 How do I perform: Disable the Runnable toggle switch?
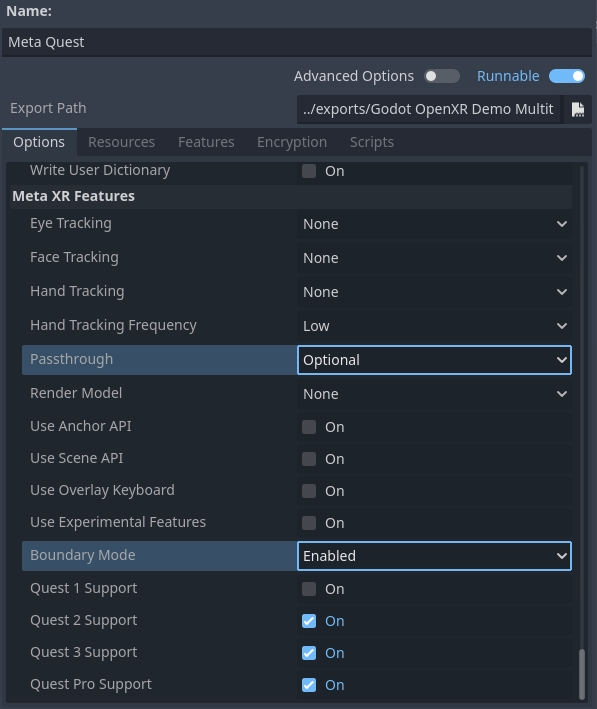pyautogui.click(x=567, y=76)
